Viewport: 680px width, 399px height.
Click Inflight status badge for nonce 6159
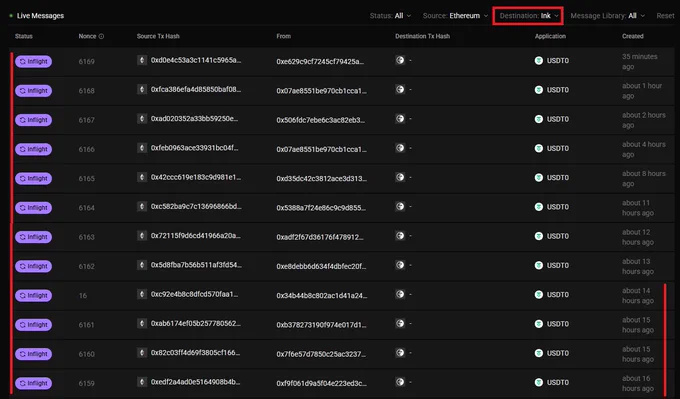point(33,383)
